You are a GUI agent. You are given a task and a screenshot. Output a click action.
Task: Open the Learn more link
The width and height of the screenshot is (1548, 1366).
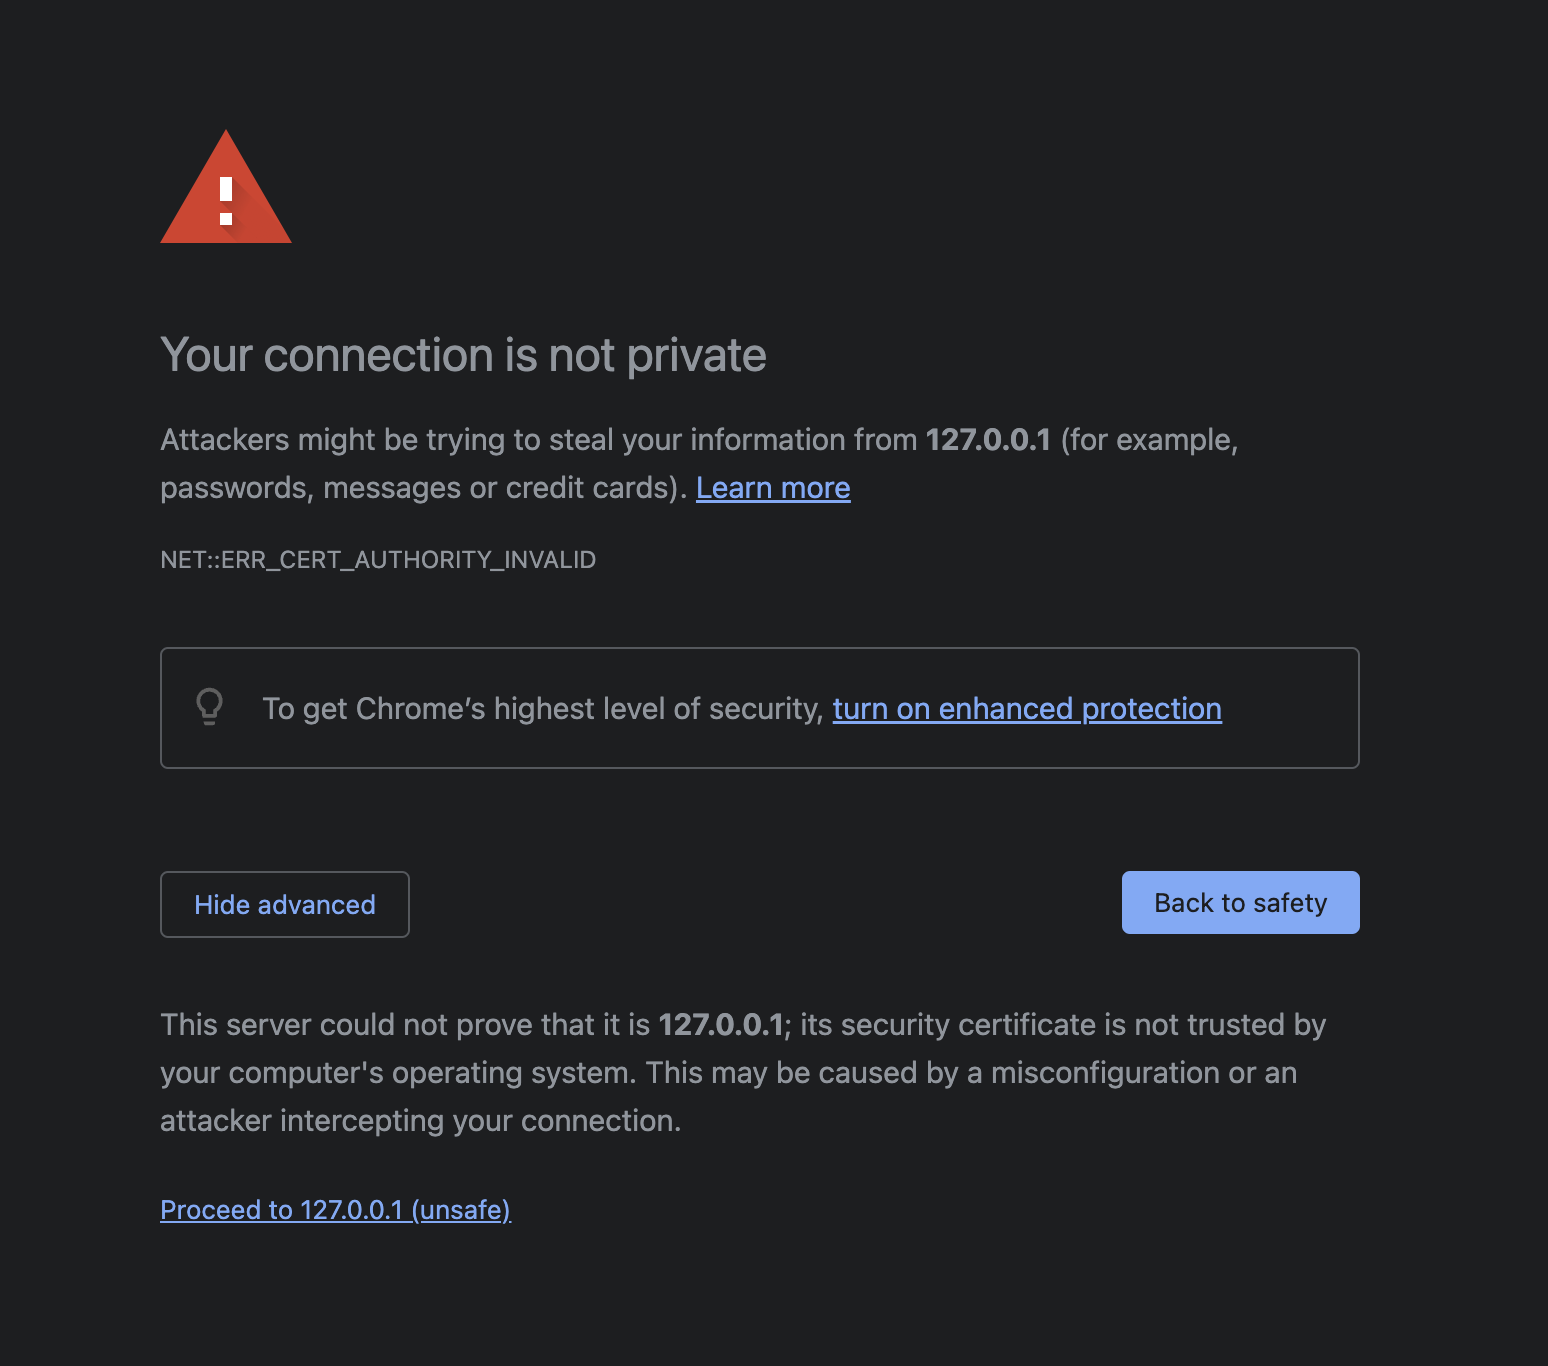(x=773, y=488)
